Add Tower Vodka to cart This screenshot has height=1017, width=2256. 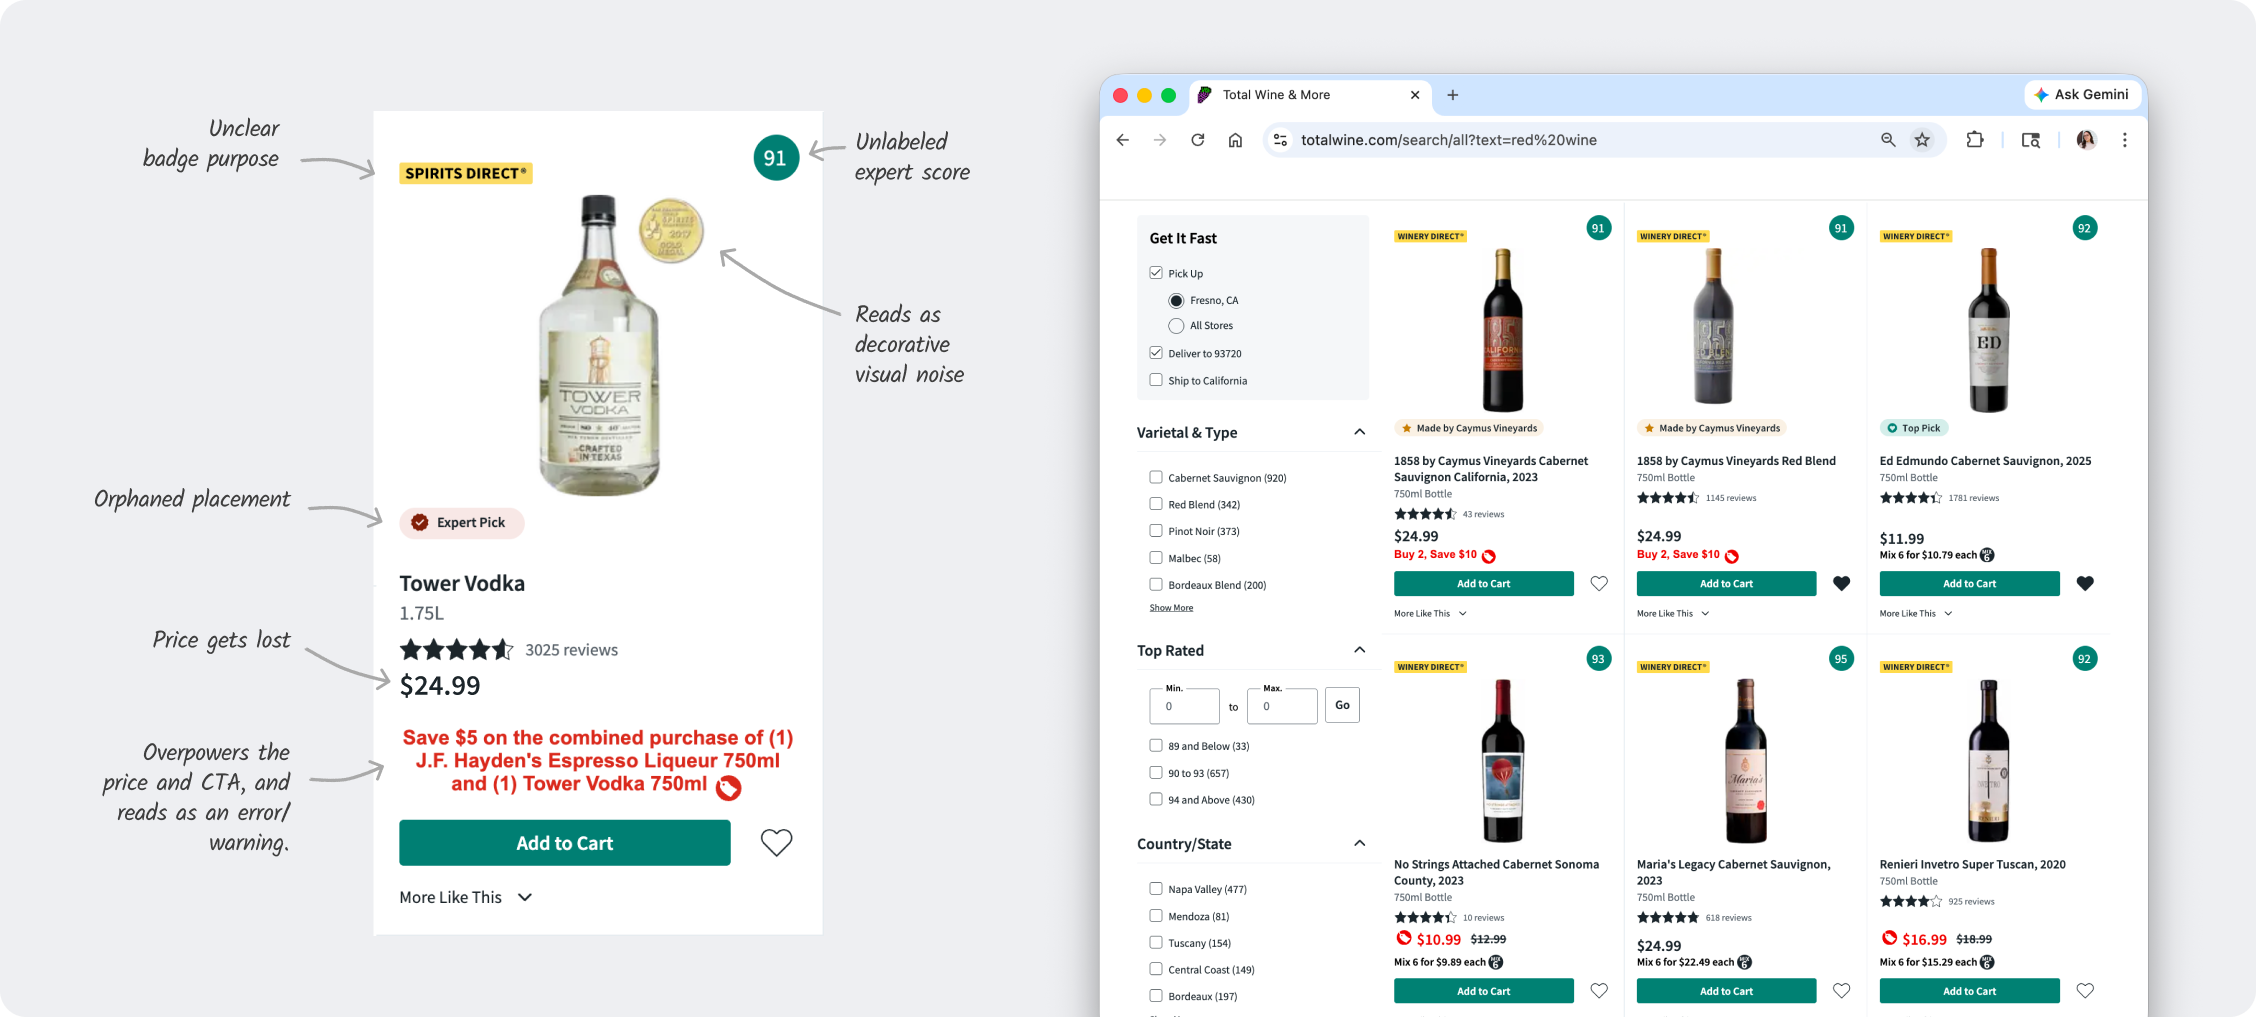click(x=565, y=843)
